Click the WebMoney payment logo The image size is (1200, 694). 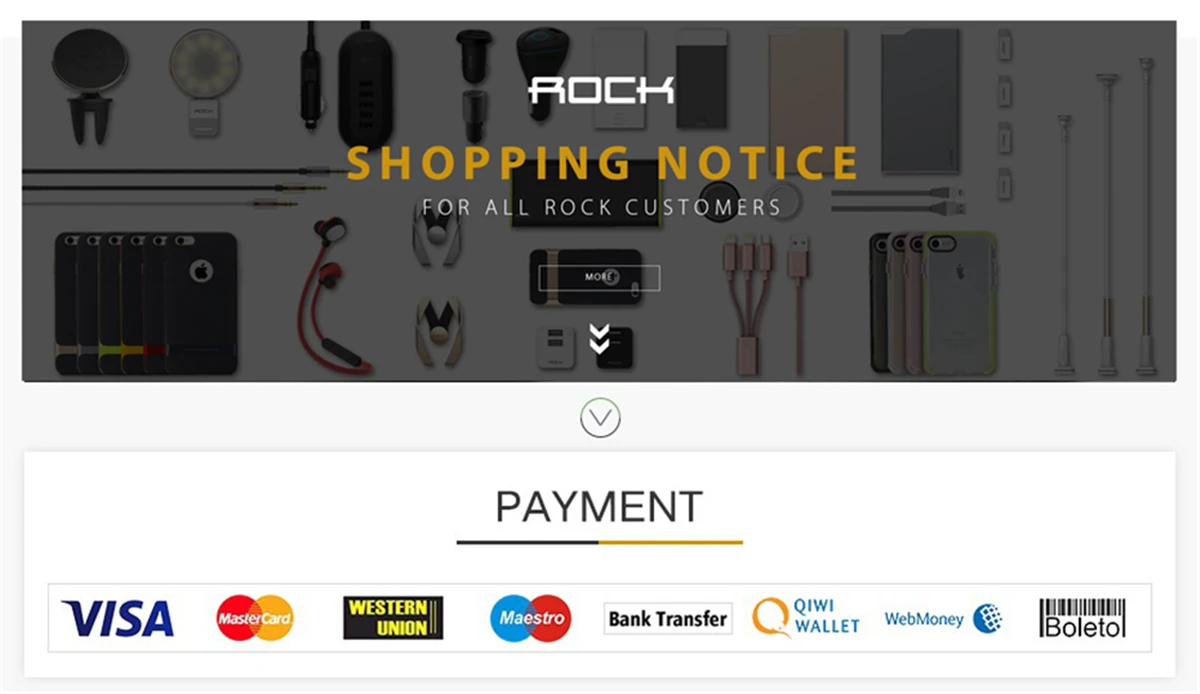943,619
